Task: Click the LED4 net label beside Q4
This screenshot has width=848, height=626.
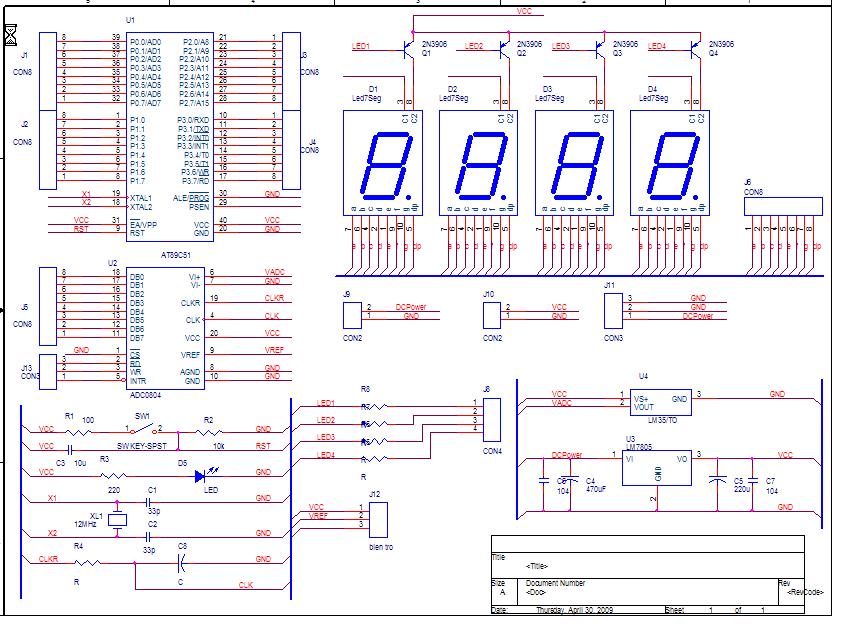Action: click(657, 46)
